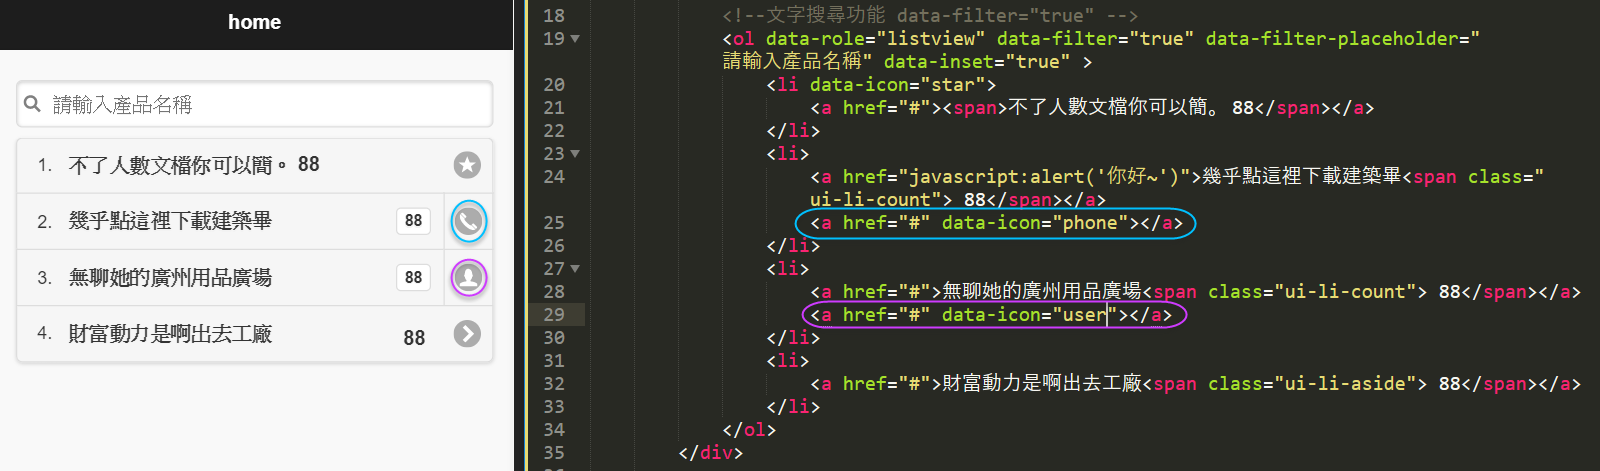Click the star icon on list item 1
This screenshot has width=1600, height=471.
tap(467, 165)
